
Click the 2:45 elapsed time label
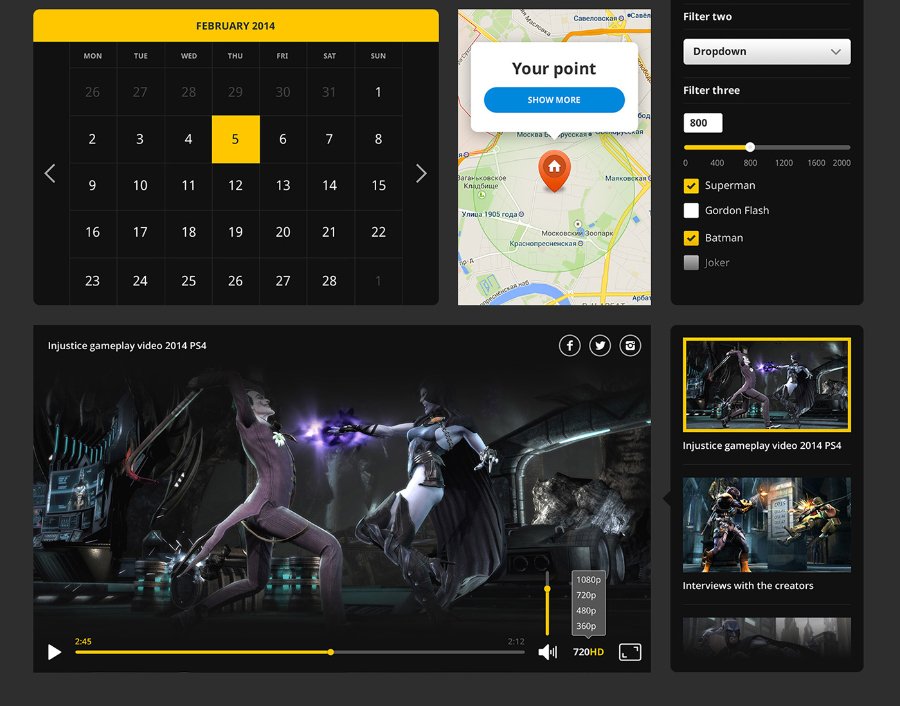pos(83,641)
